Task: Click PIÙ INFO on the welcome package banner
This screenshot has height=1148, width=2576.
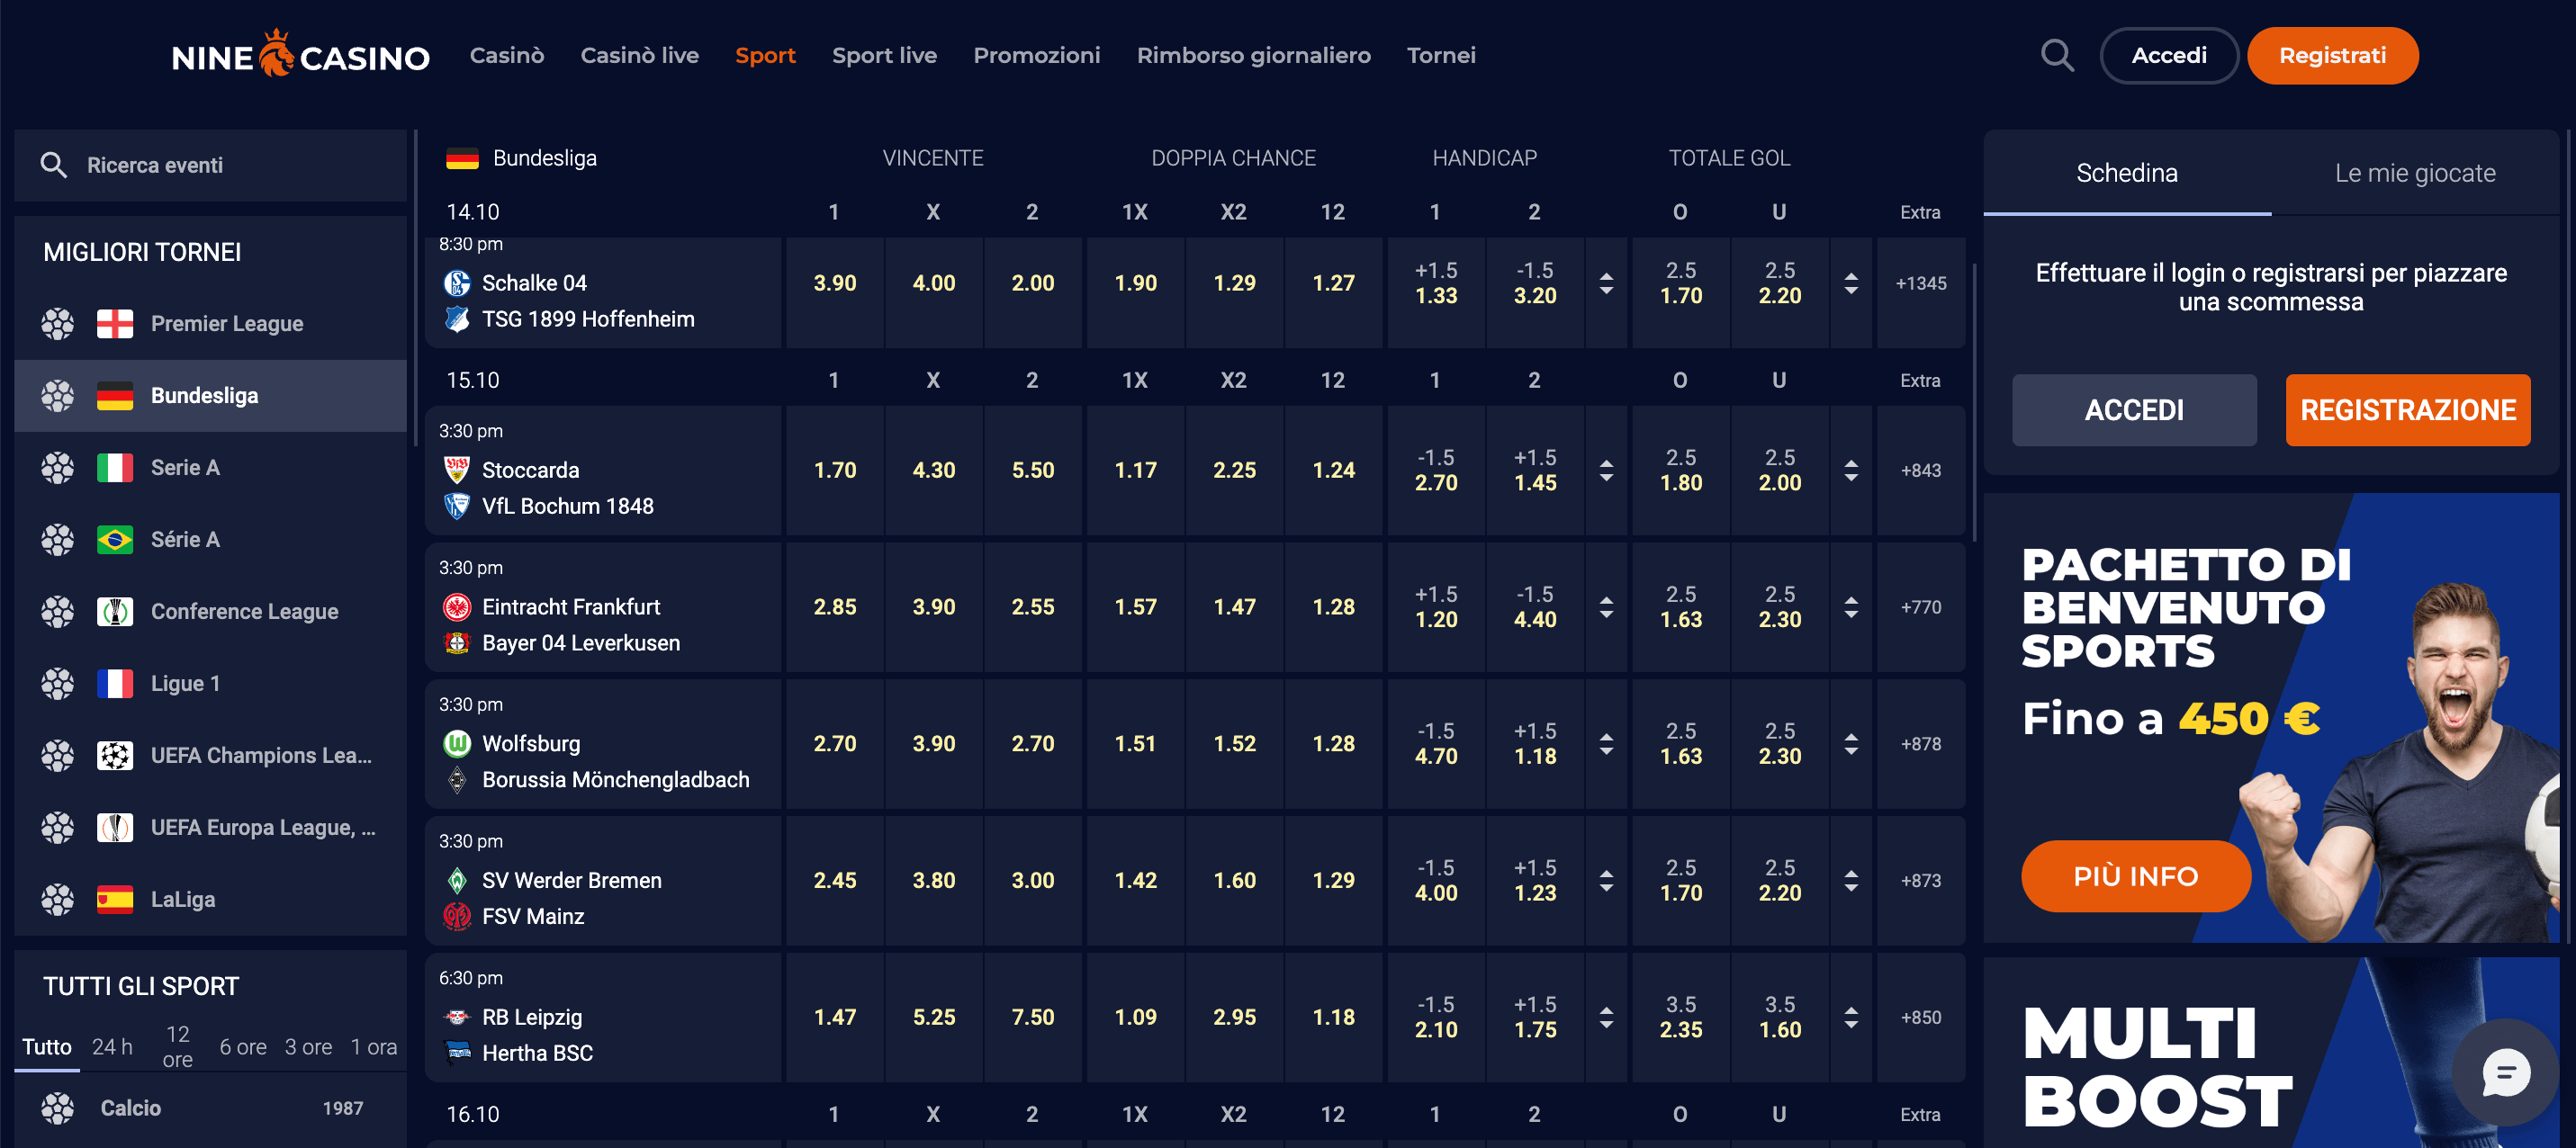Action: [2135, 876]
